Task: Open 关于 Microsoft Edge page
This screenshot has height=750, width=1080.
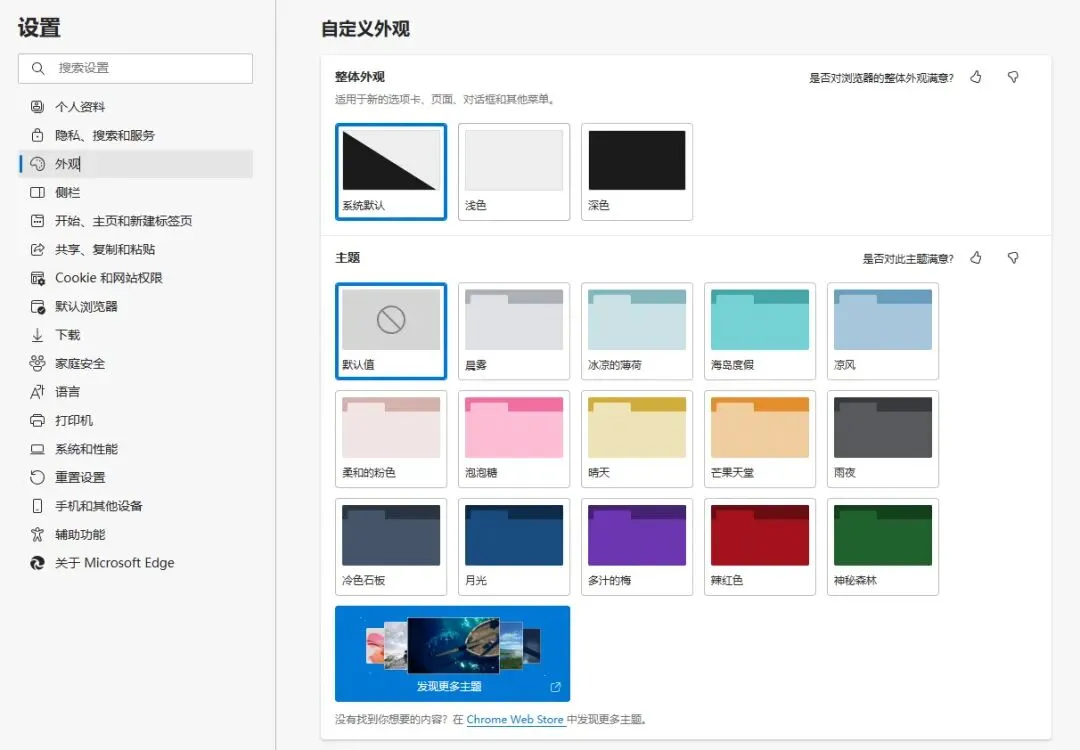Action: point(136,563)
